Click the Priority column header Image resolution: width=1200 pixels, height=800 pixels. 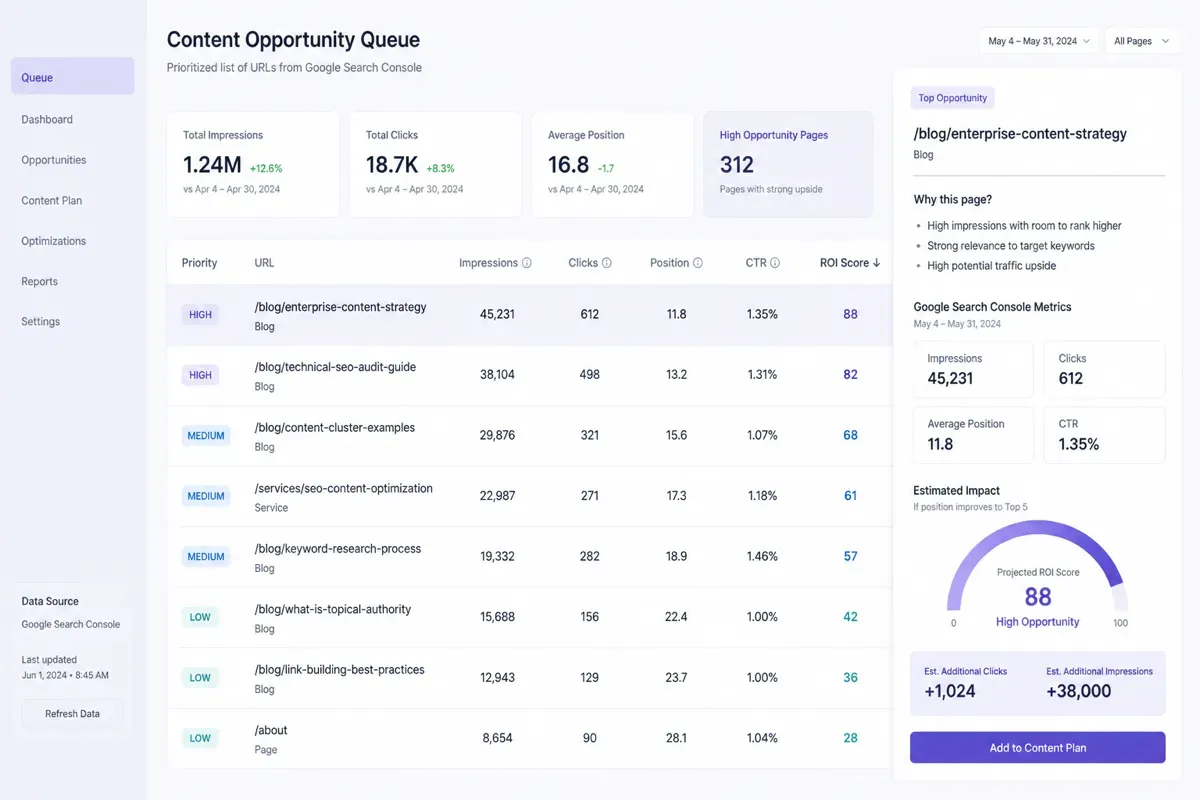coord(199,263)
